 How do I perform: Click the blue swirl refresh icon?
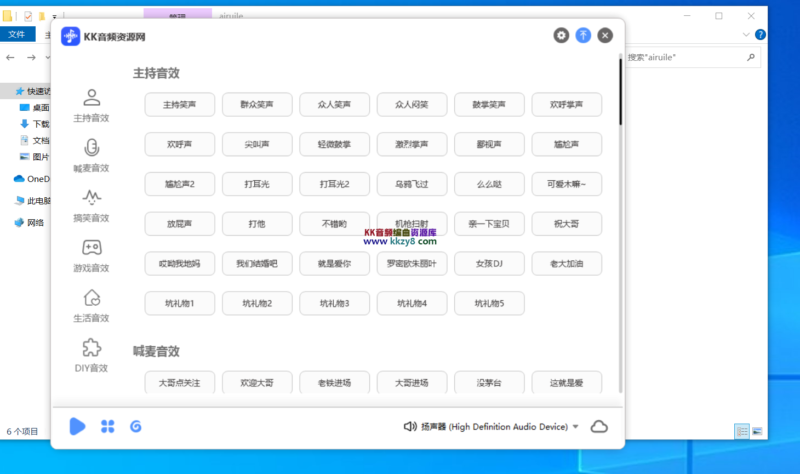[136, 426]
